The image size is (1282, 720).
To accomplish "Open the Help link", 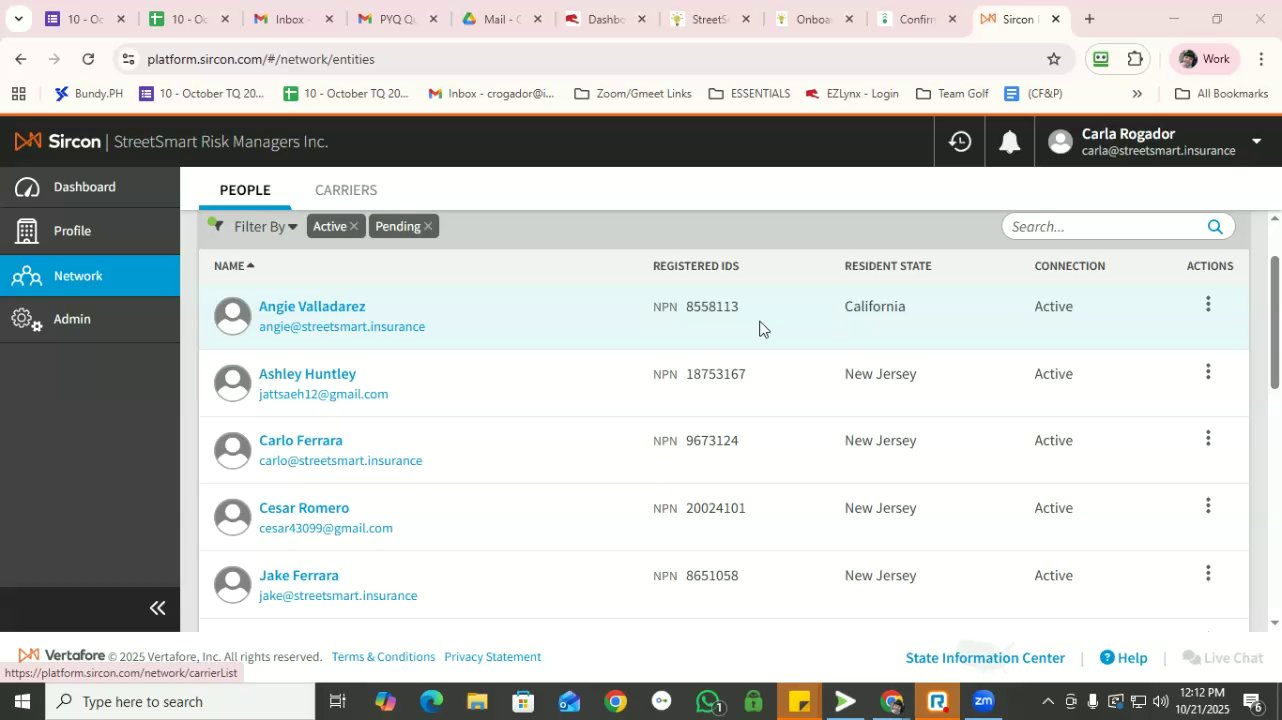I will coord(1123,658).
